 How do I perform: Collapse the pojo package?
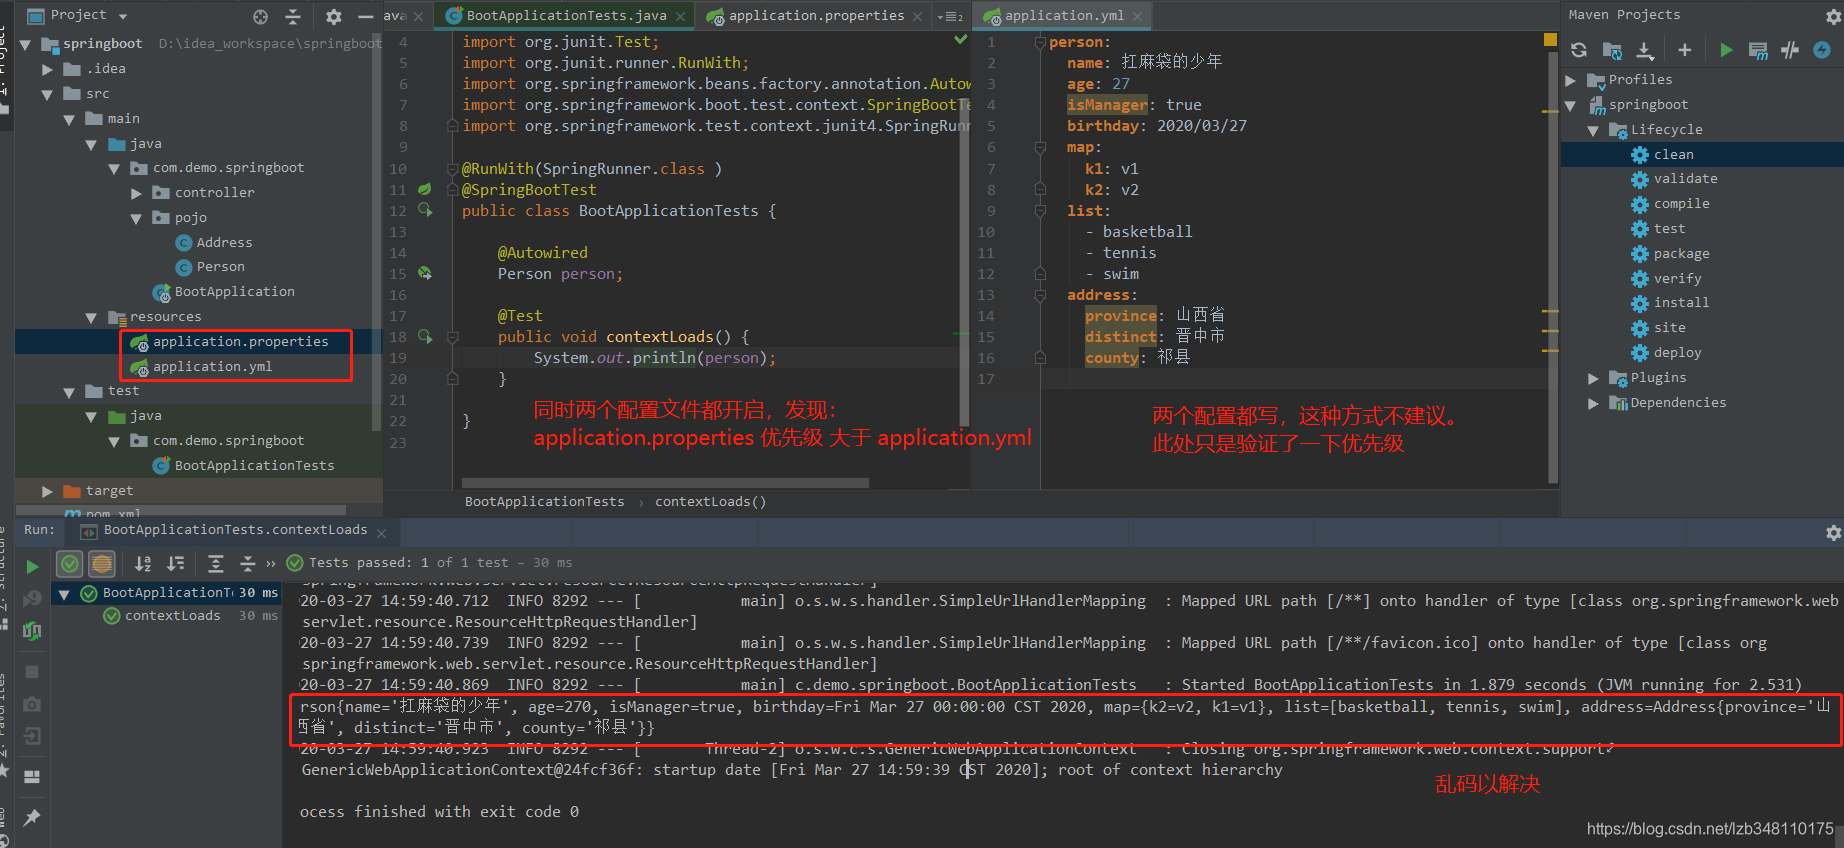pos(136,218)
